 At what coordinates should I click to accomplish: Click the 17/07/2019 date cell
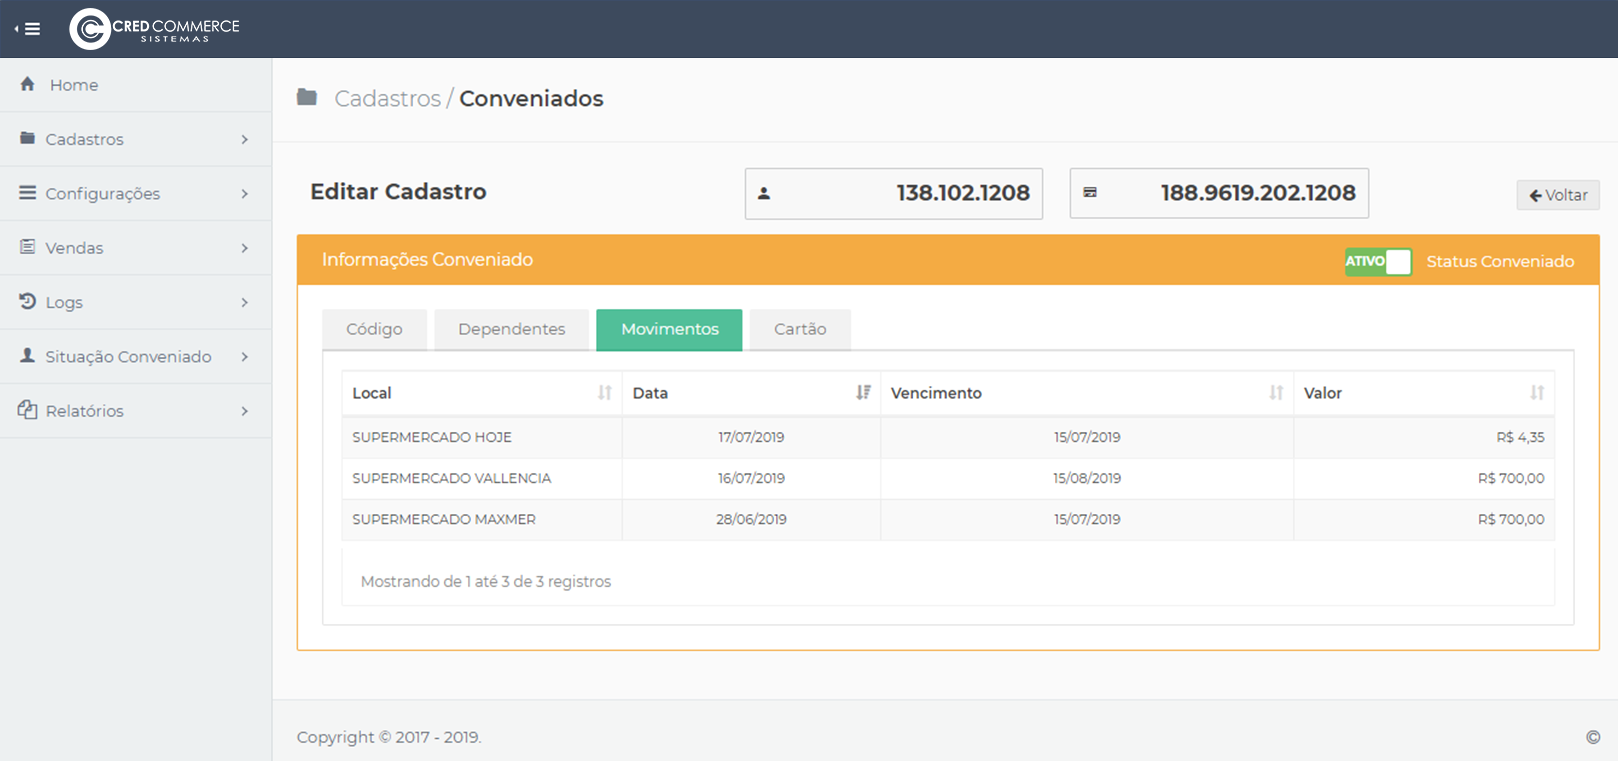click(751, 437)
